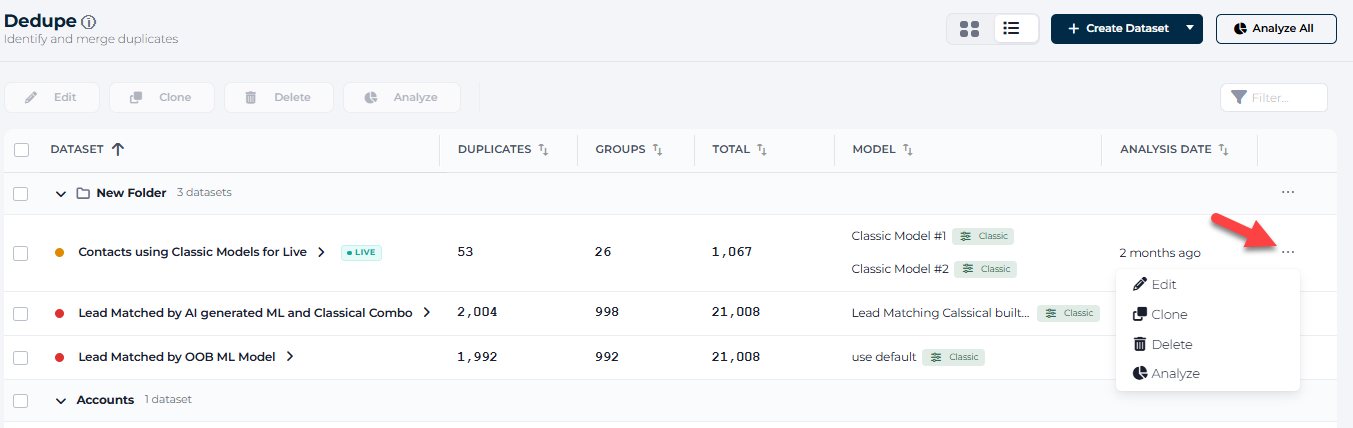Switch to grid view
This screenshot has width=1353, height=428.
(x=969, y=29)
